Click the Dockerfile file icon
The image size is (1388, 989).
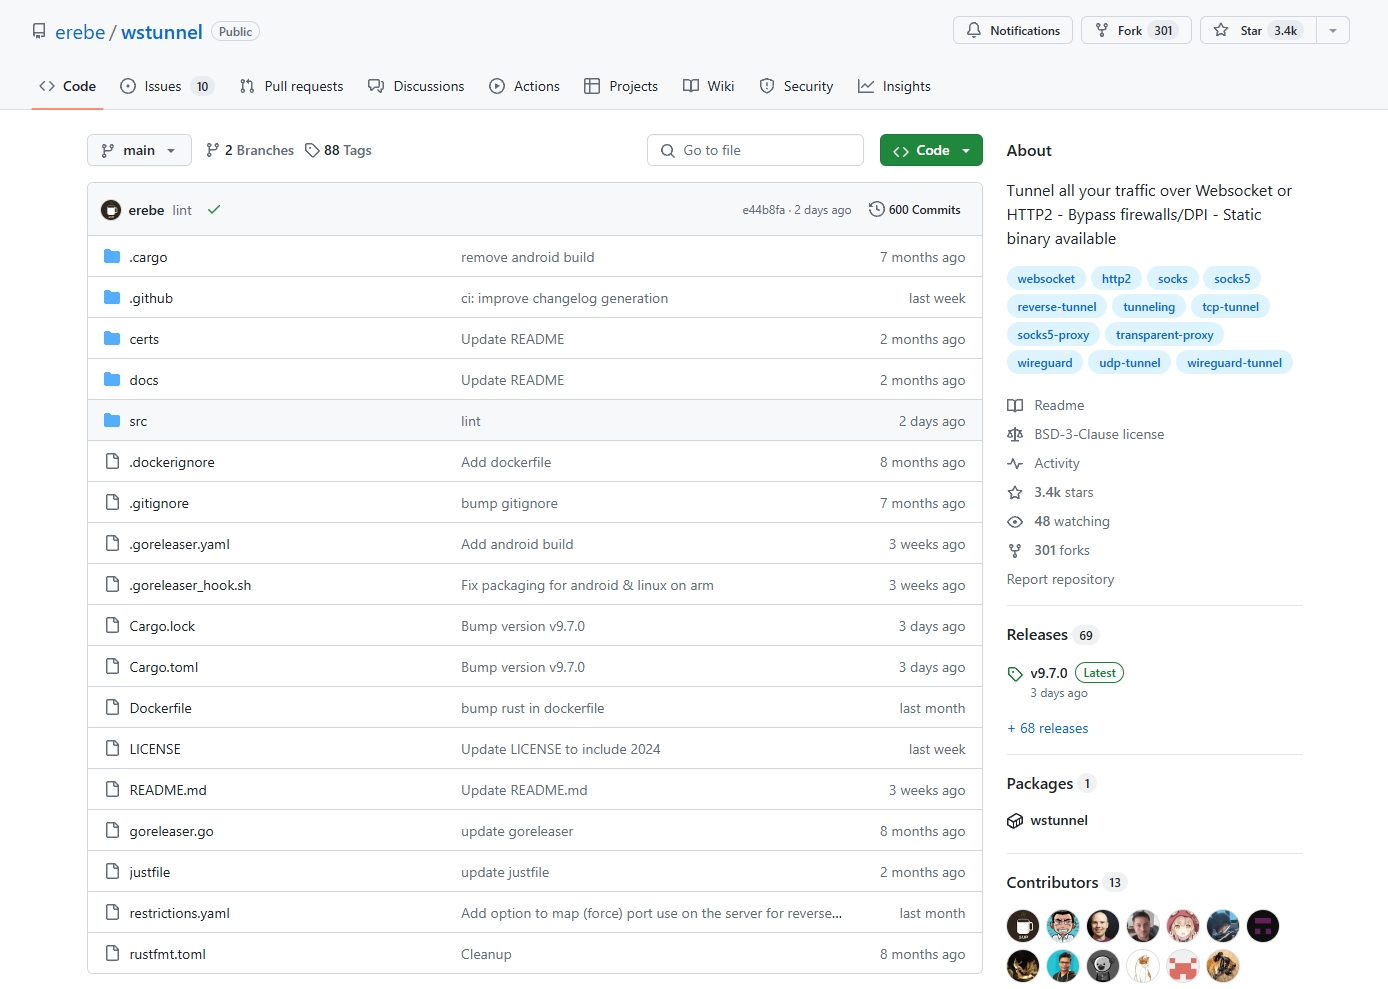click(112, 708)
